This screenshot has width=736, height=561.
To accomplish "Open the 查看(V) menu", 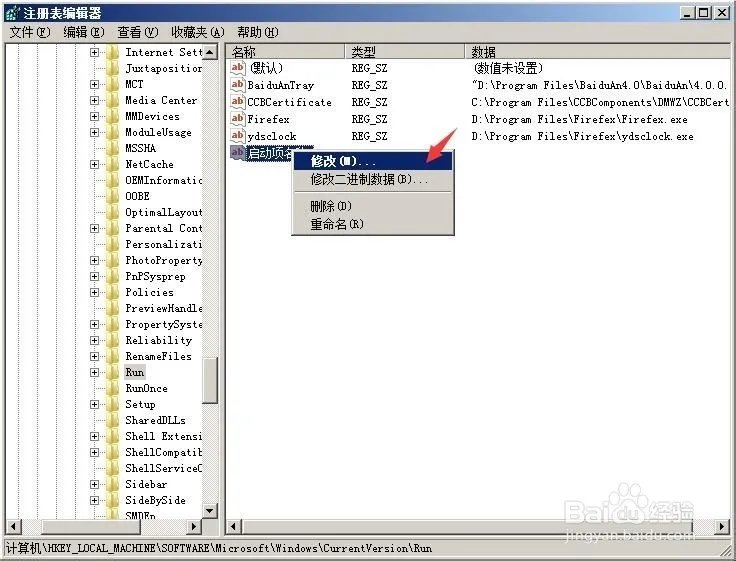I will pyautogui.click(x=138, y=32).
